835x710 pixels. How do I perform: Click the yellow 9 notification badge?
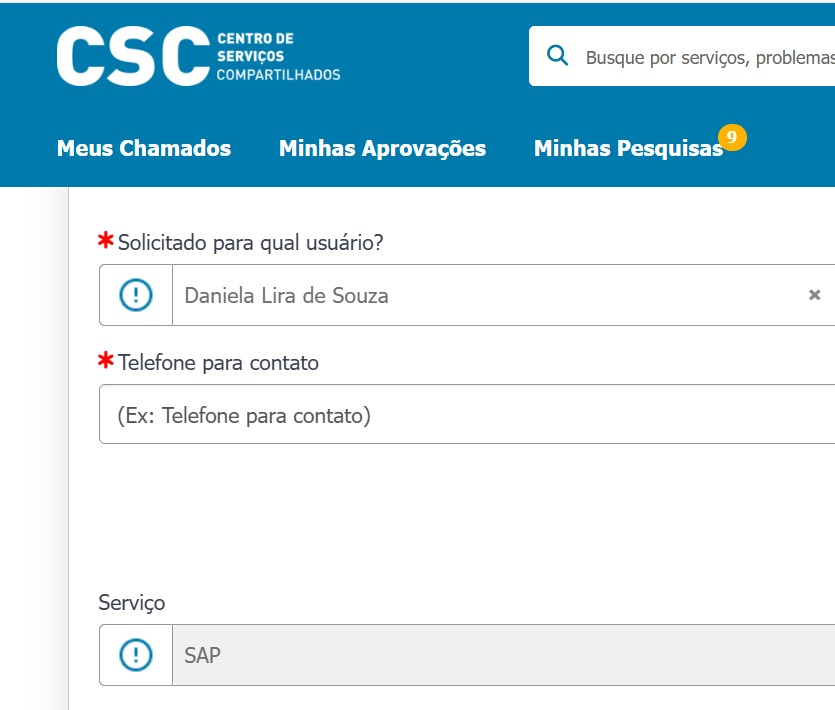[732, 137]
